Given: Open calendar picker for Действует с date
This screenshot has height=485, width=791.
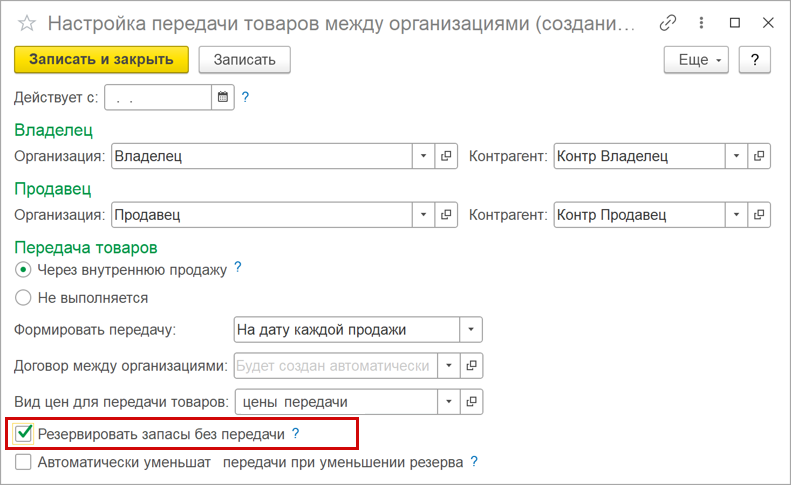Looking at the screenshot, I should pyautogui.click(x=223, y=98).
